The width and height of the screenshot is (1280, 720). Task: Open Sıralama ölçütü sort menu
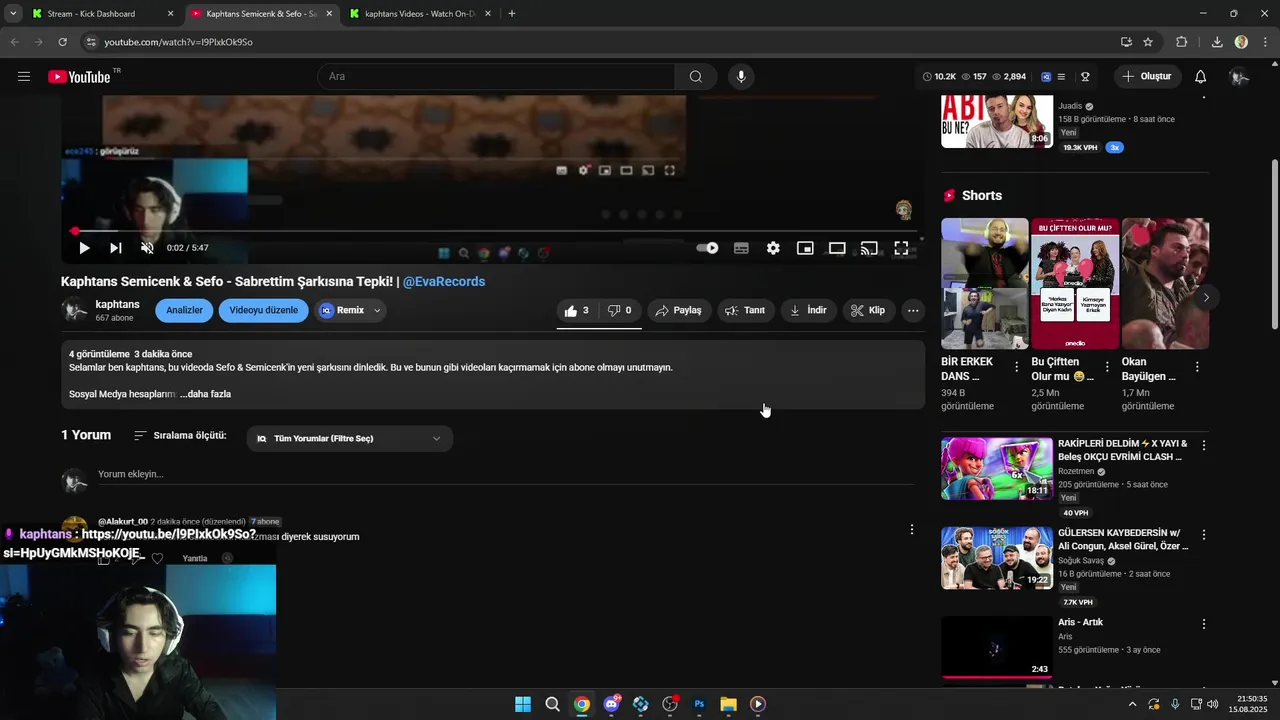point(180,436)
